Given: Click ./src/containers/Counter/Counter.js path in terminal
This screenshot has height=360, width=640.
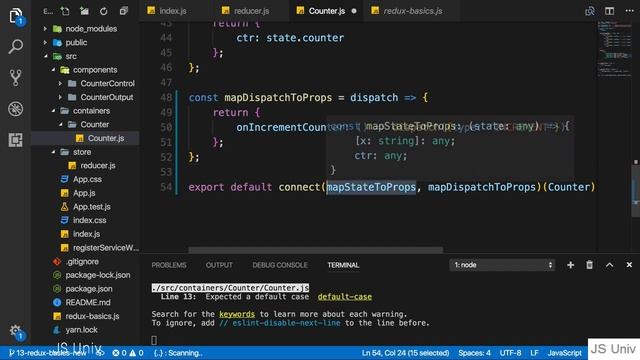Looking at the screenshot, I should tap(230, 288).
